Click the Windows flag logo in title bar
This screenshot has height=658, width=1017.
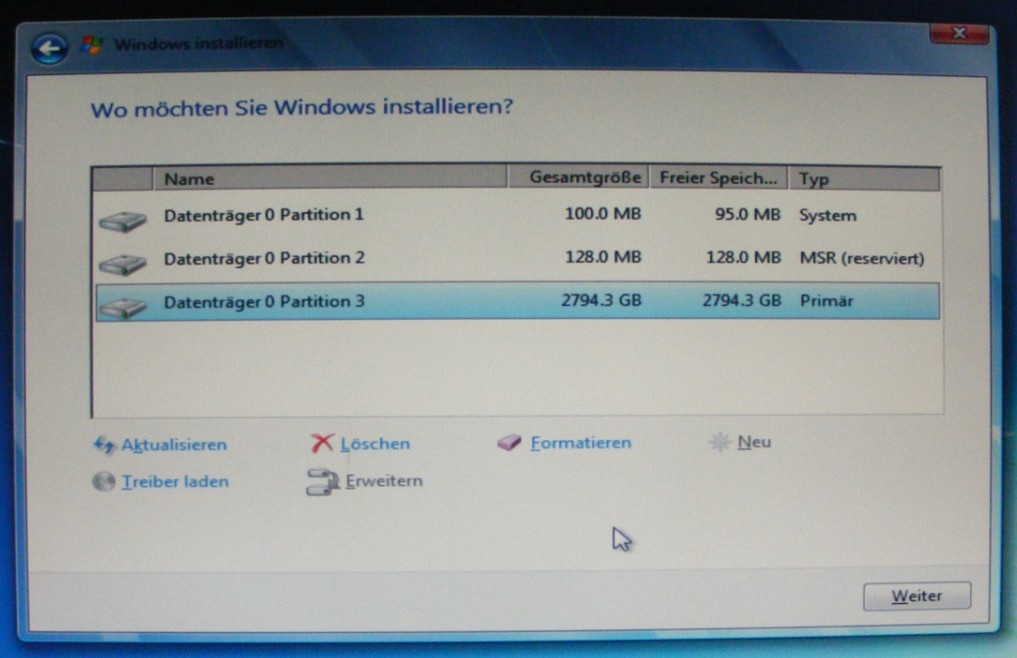point(91,45)
